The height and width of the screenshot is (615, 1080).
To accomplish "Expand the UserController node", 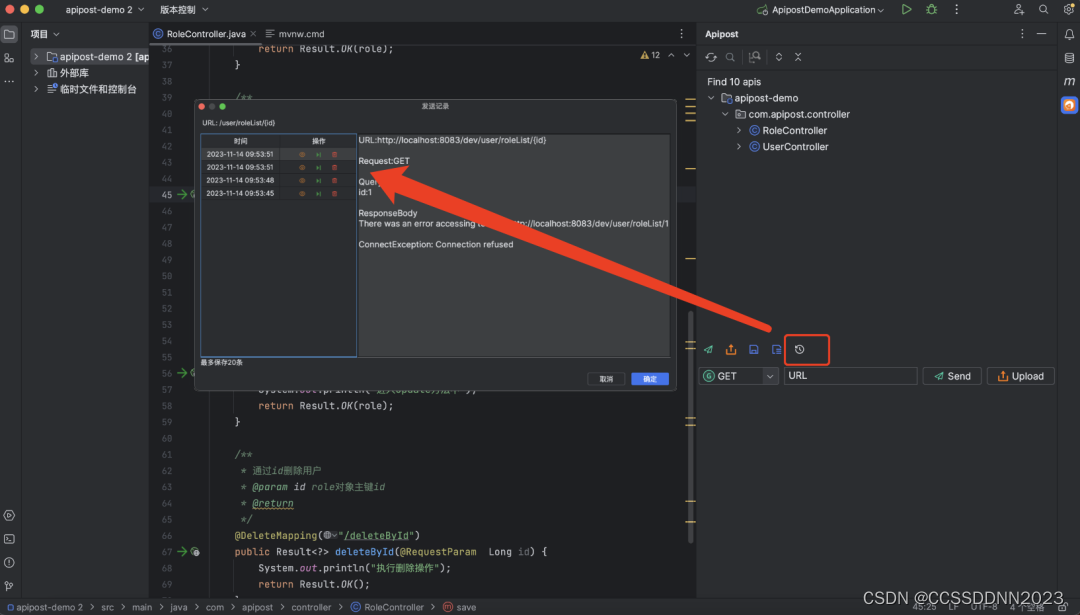I will (739, 147).
